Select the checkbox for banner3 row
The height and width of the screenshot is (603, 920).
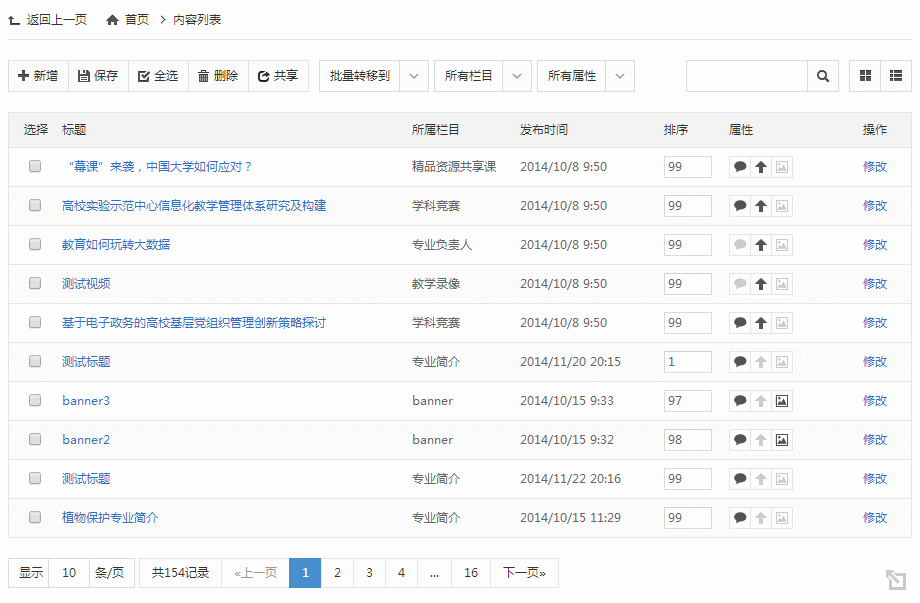pyautogui.click(x=35, y=400)
